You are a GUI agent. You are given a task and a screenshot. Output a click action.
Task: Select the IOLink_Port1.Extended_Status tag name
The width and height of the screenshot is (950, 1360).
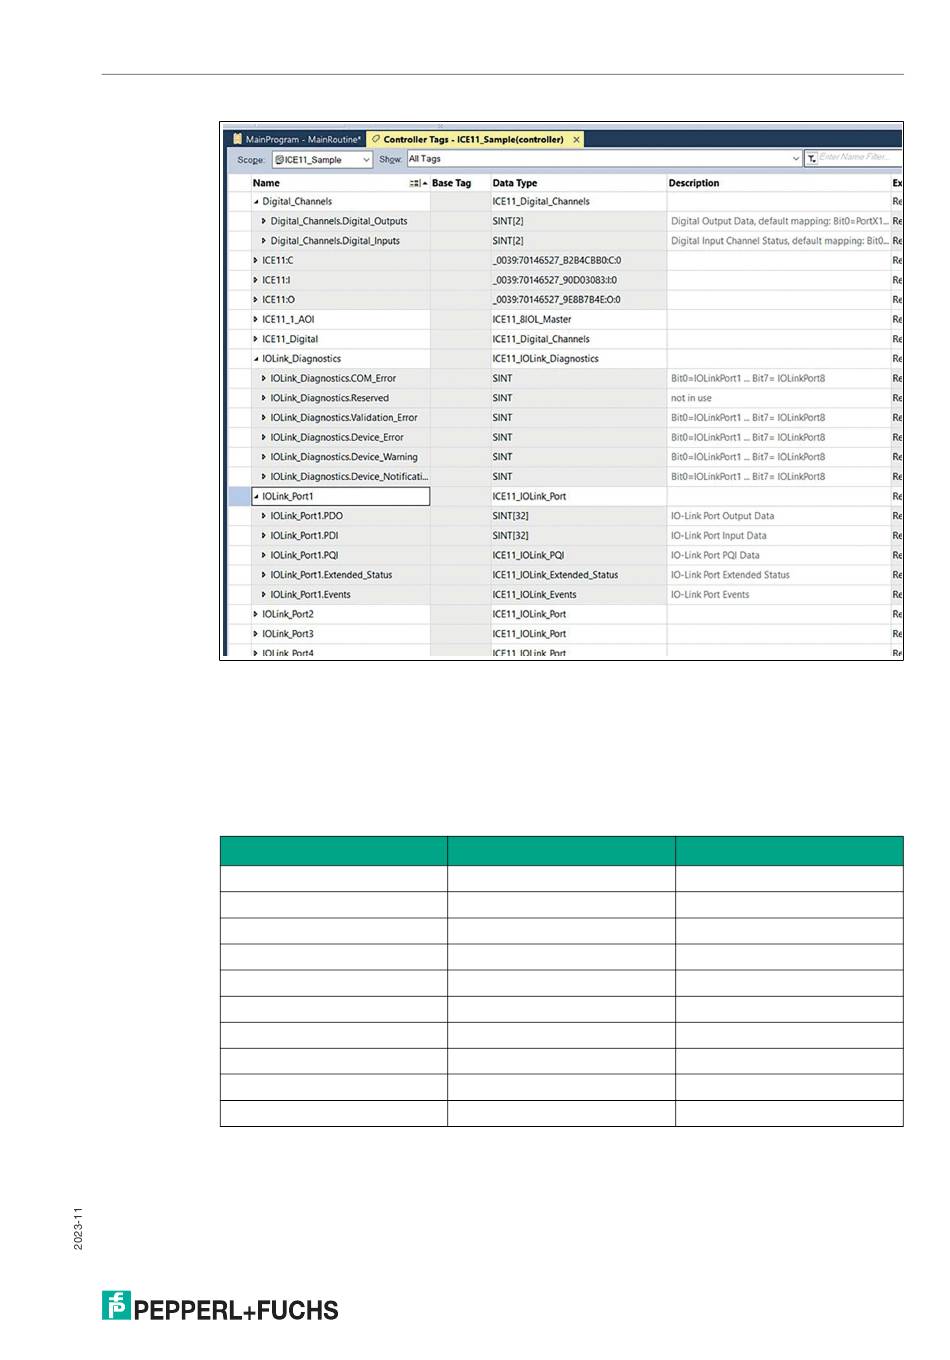click(331, 575)
